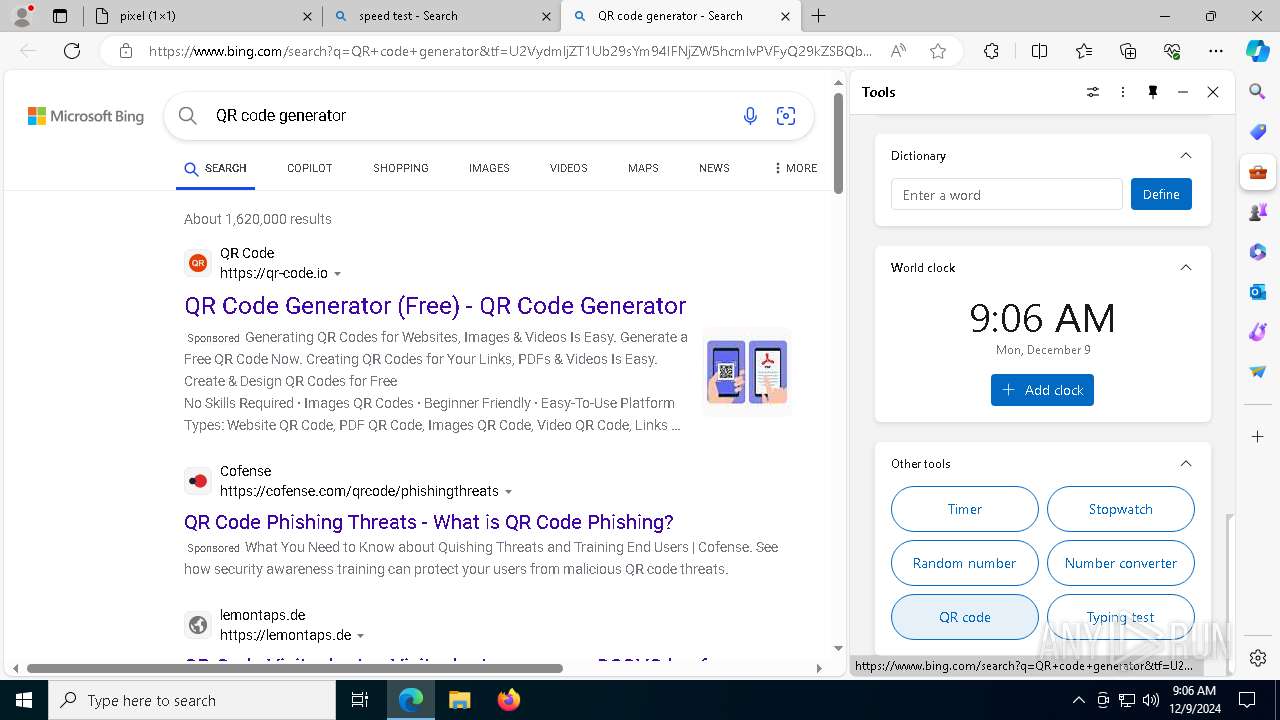Open browser essentials heart icon
The image size is (1280, 720).
(x=1172, y=51)
